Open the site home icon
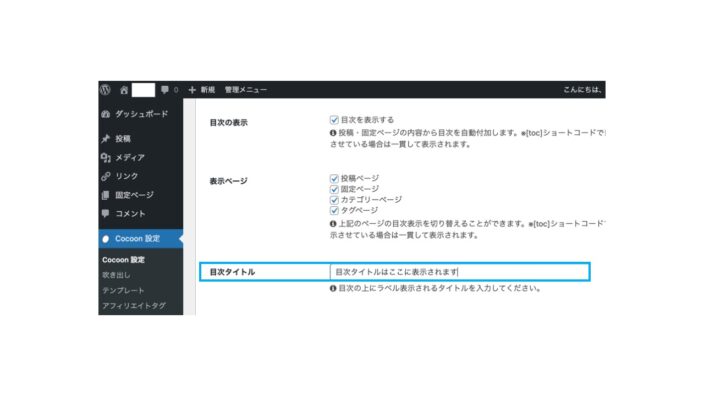 click(124, 90)
